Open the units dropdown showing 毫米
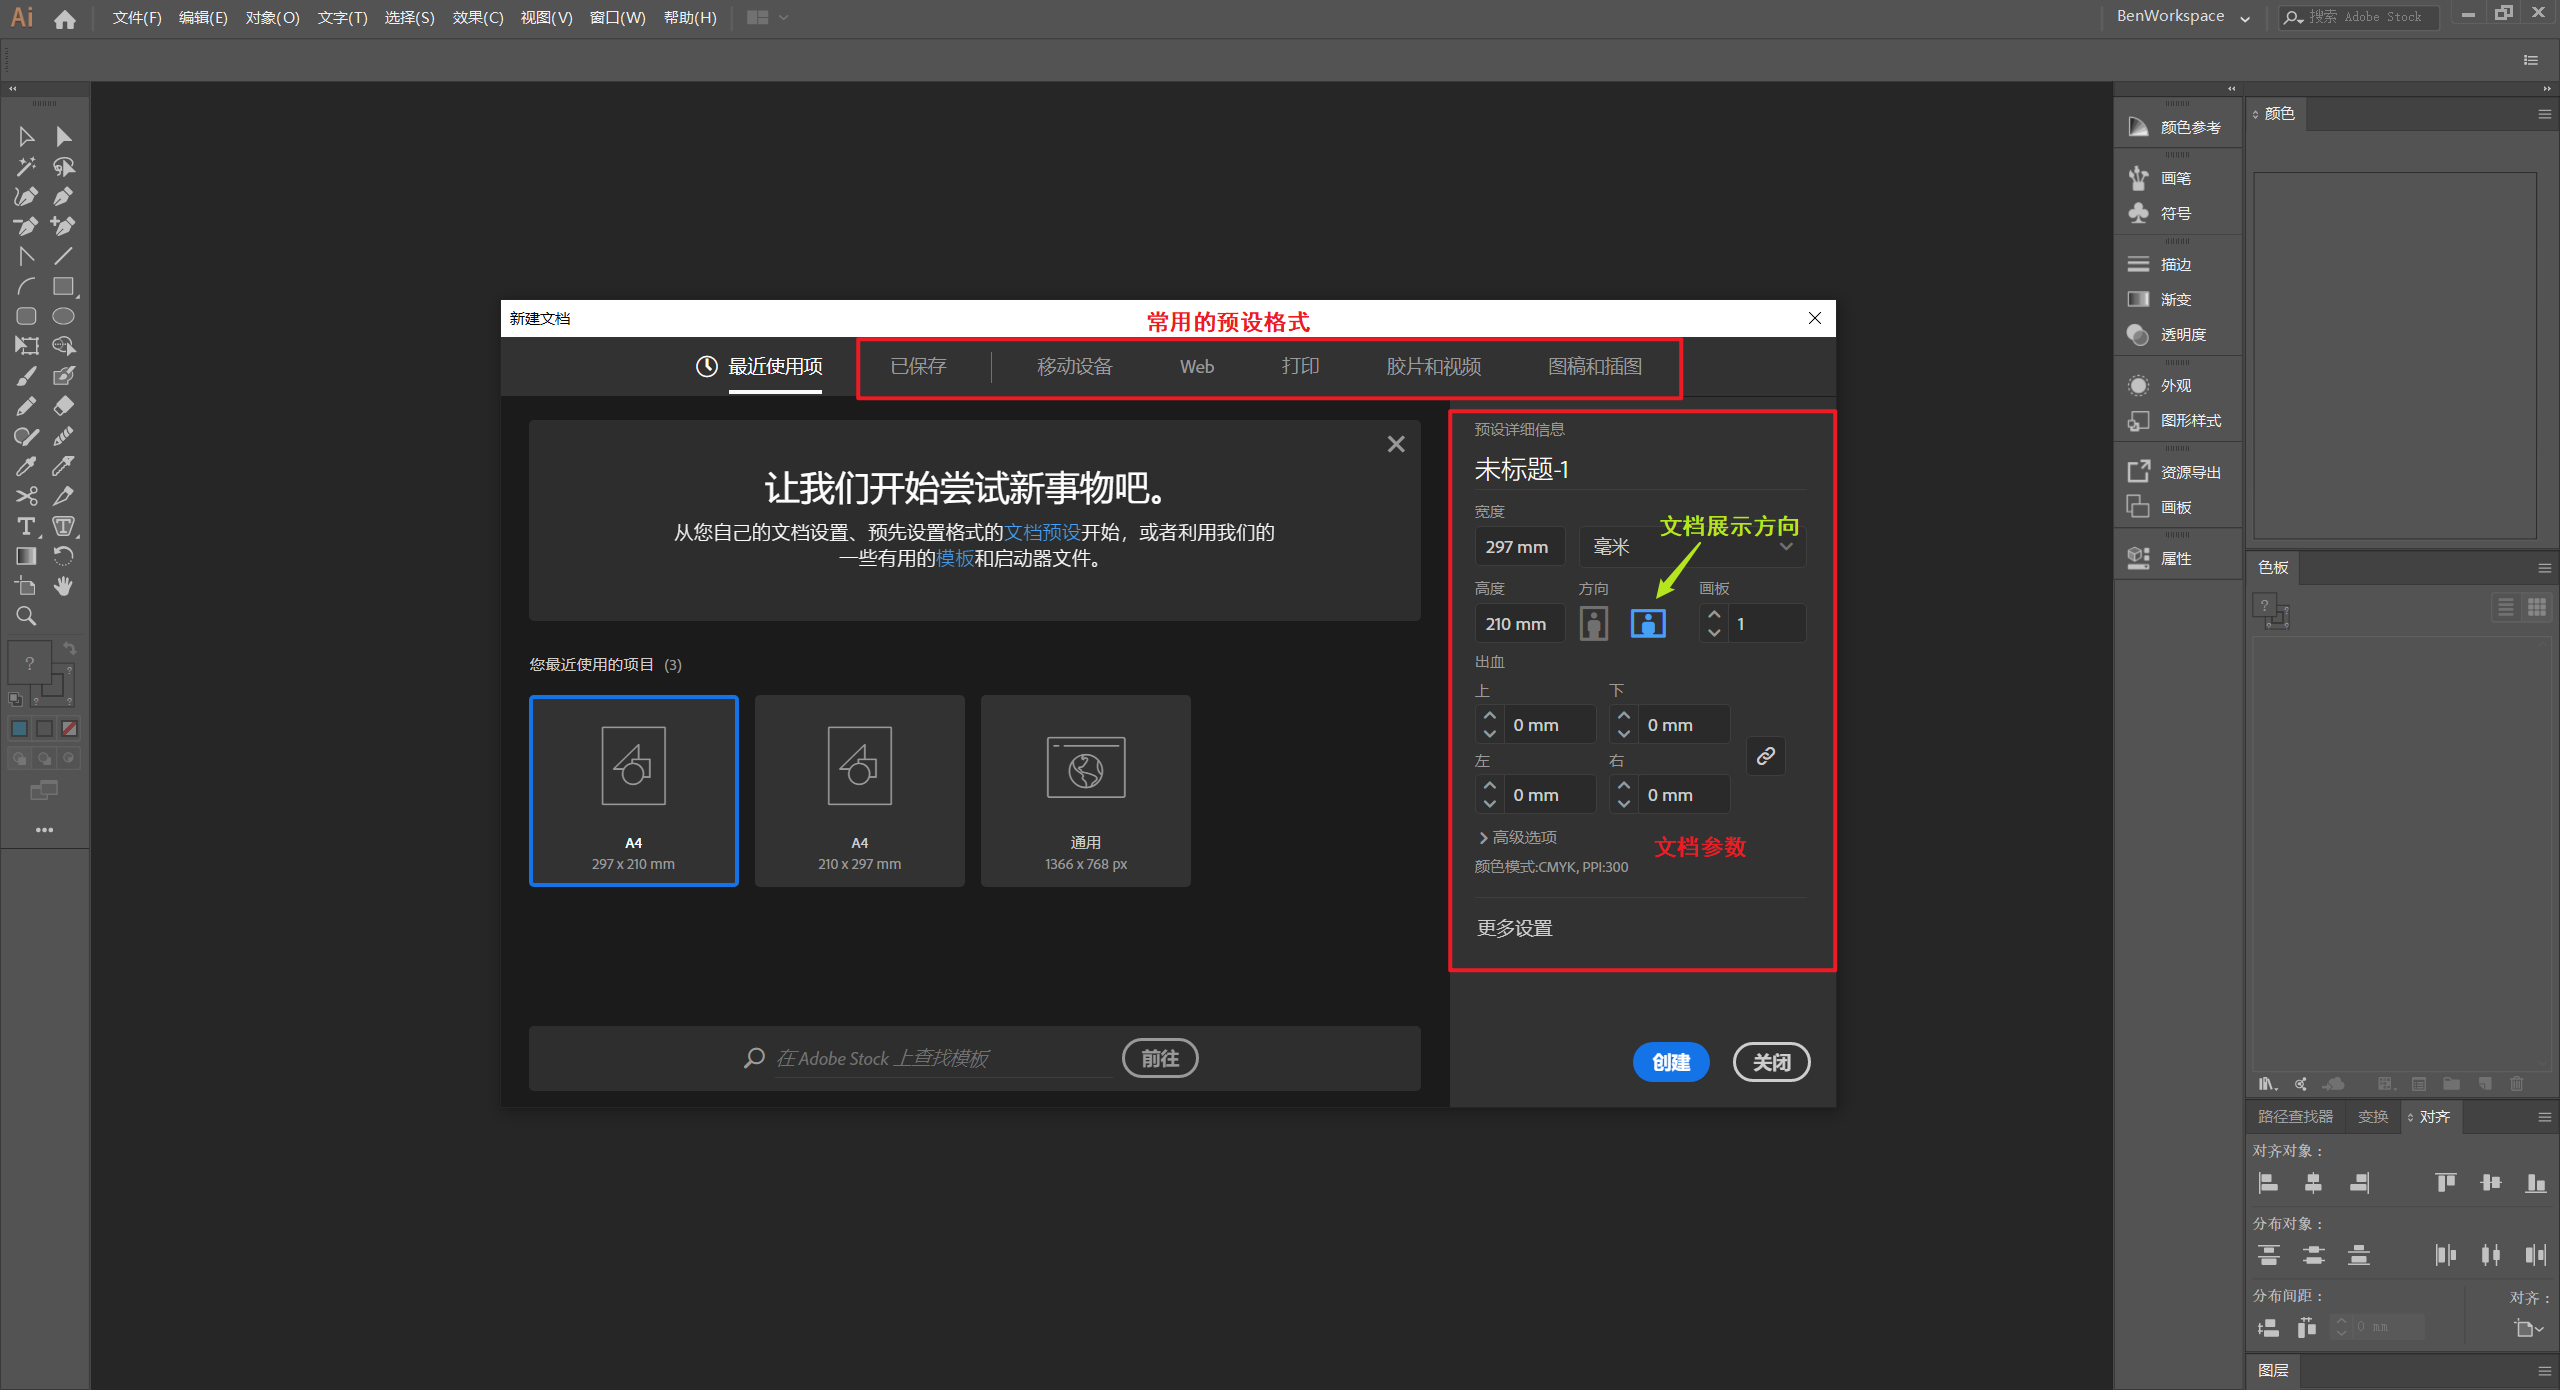Screen dimensions: 2560x1390 pos(1692,547)
